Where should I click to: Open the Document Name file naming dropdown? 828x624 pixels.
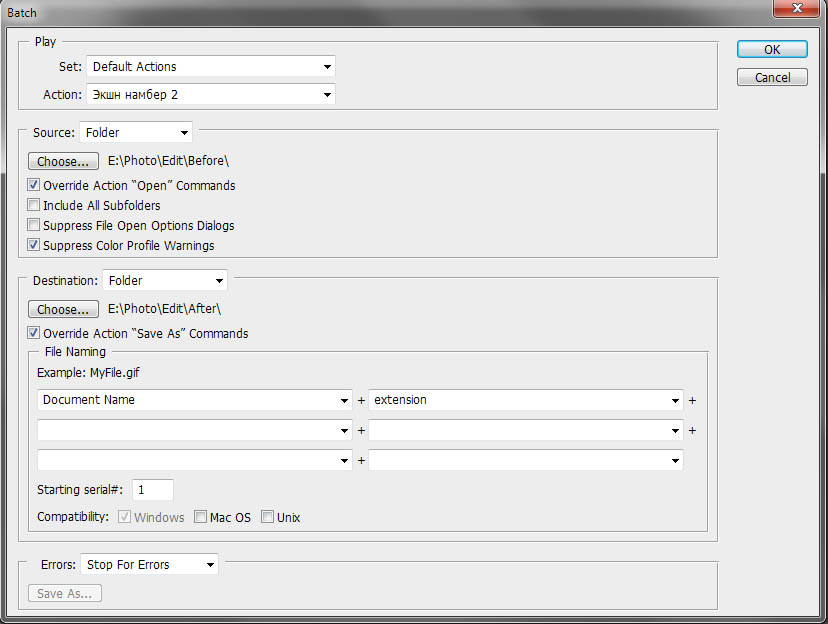coord(195,400)
